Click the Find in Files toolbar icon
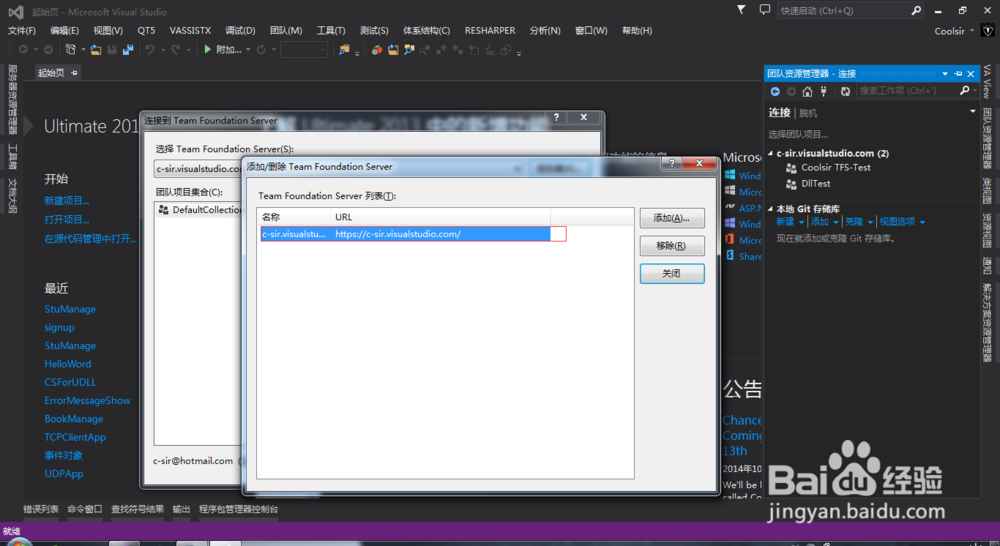Image resolution: width=1000 pixels, height=546 pixels. pos(344,50)
